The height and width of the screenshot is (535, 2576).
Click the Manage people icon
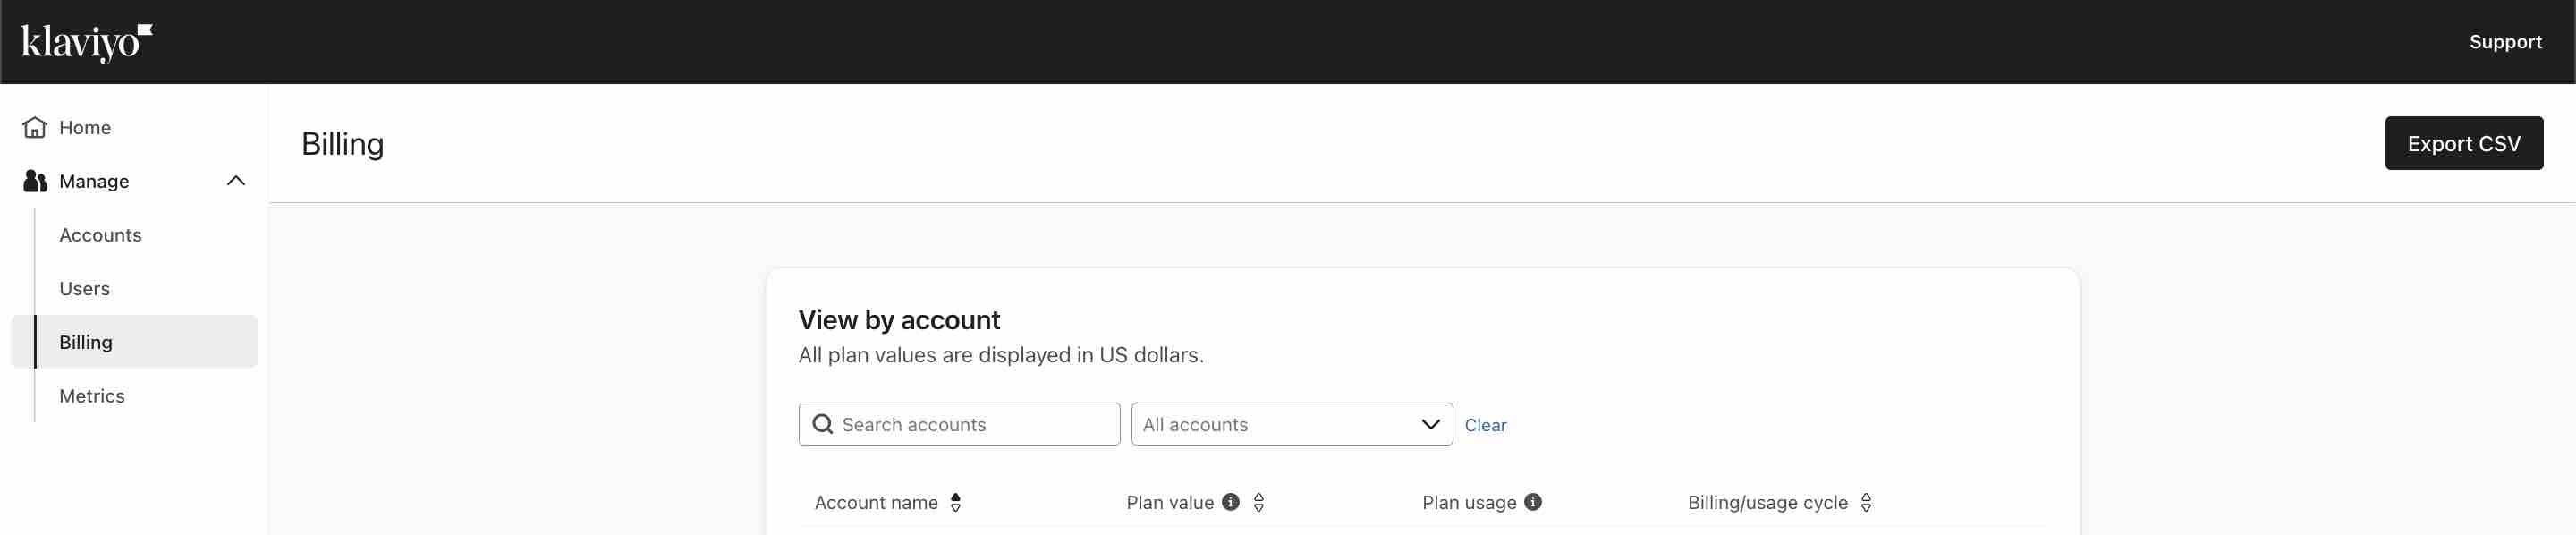click(35, 181)
